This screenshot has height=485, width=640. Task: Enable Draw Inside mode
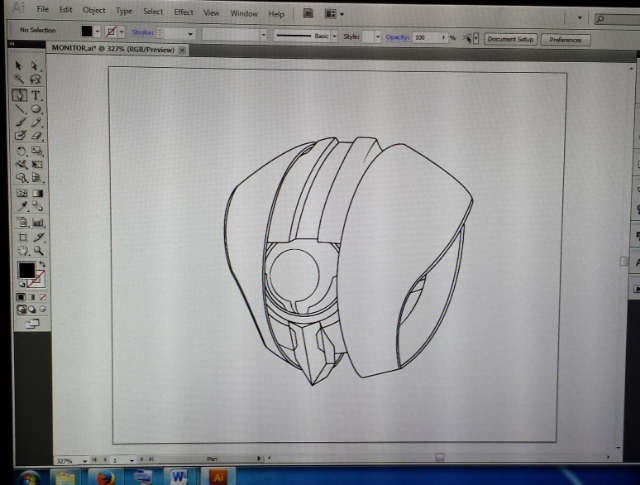click(x=43, y=309)
